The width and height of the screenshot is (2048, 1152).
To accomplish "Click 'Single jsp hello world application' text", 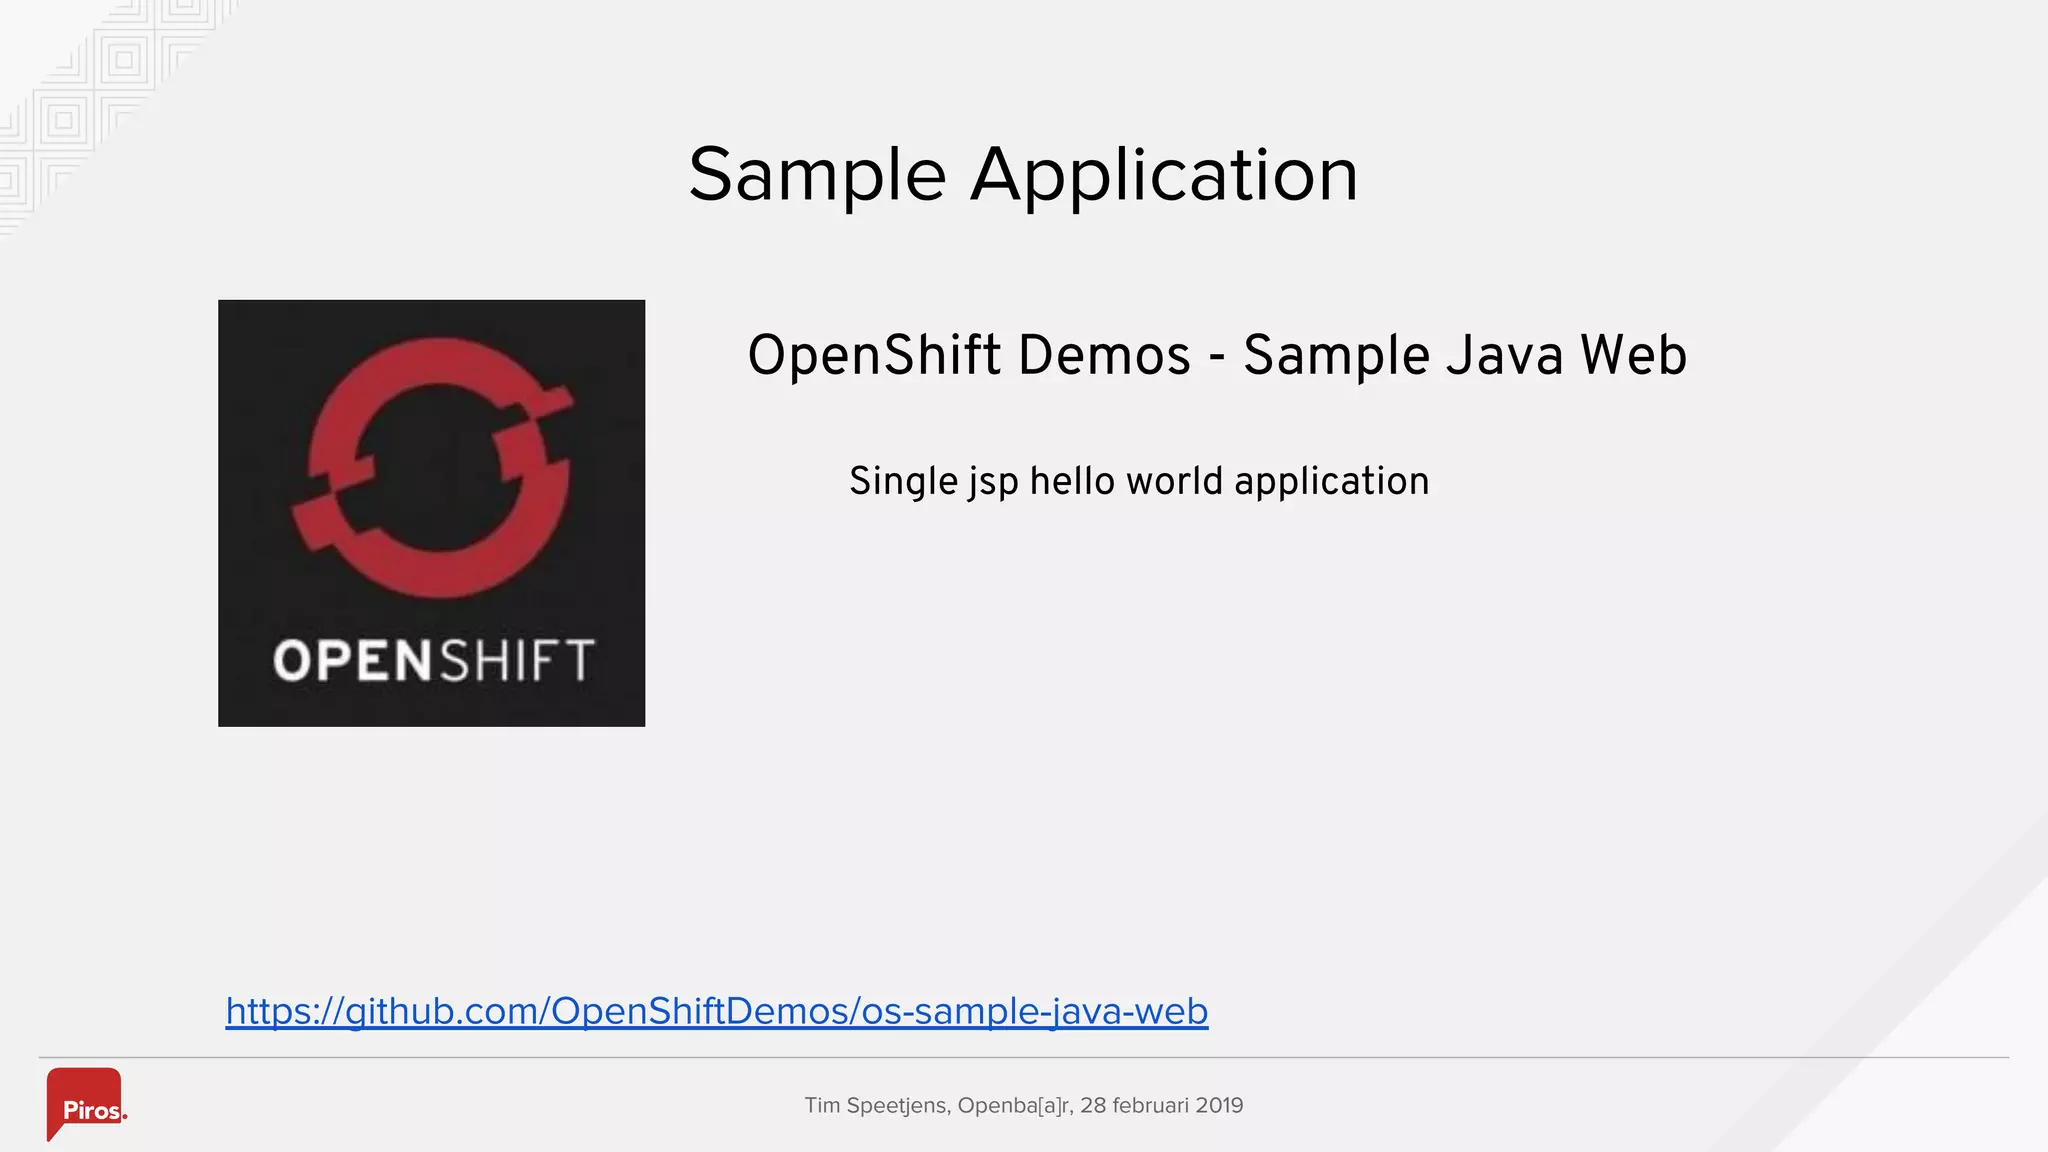I will pos(1139,482).
